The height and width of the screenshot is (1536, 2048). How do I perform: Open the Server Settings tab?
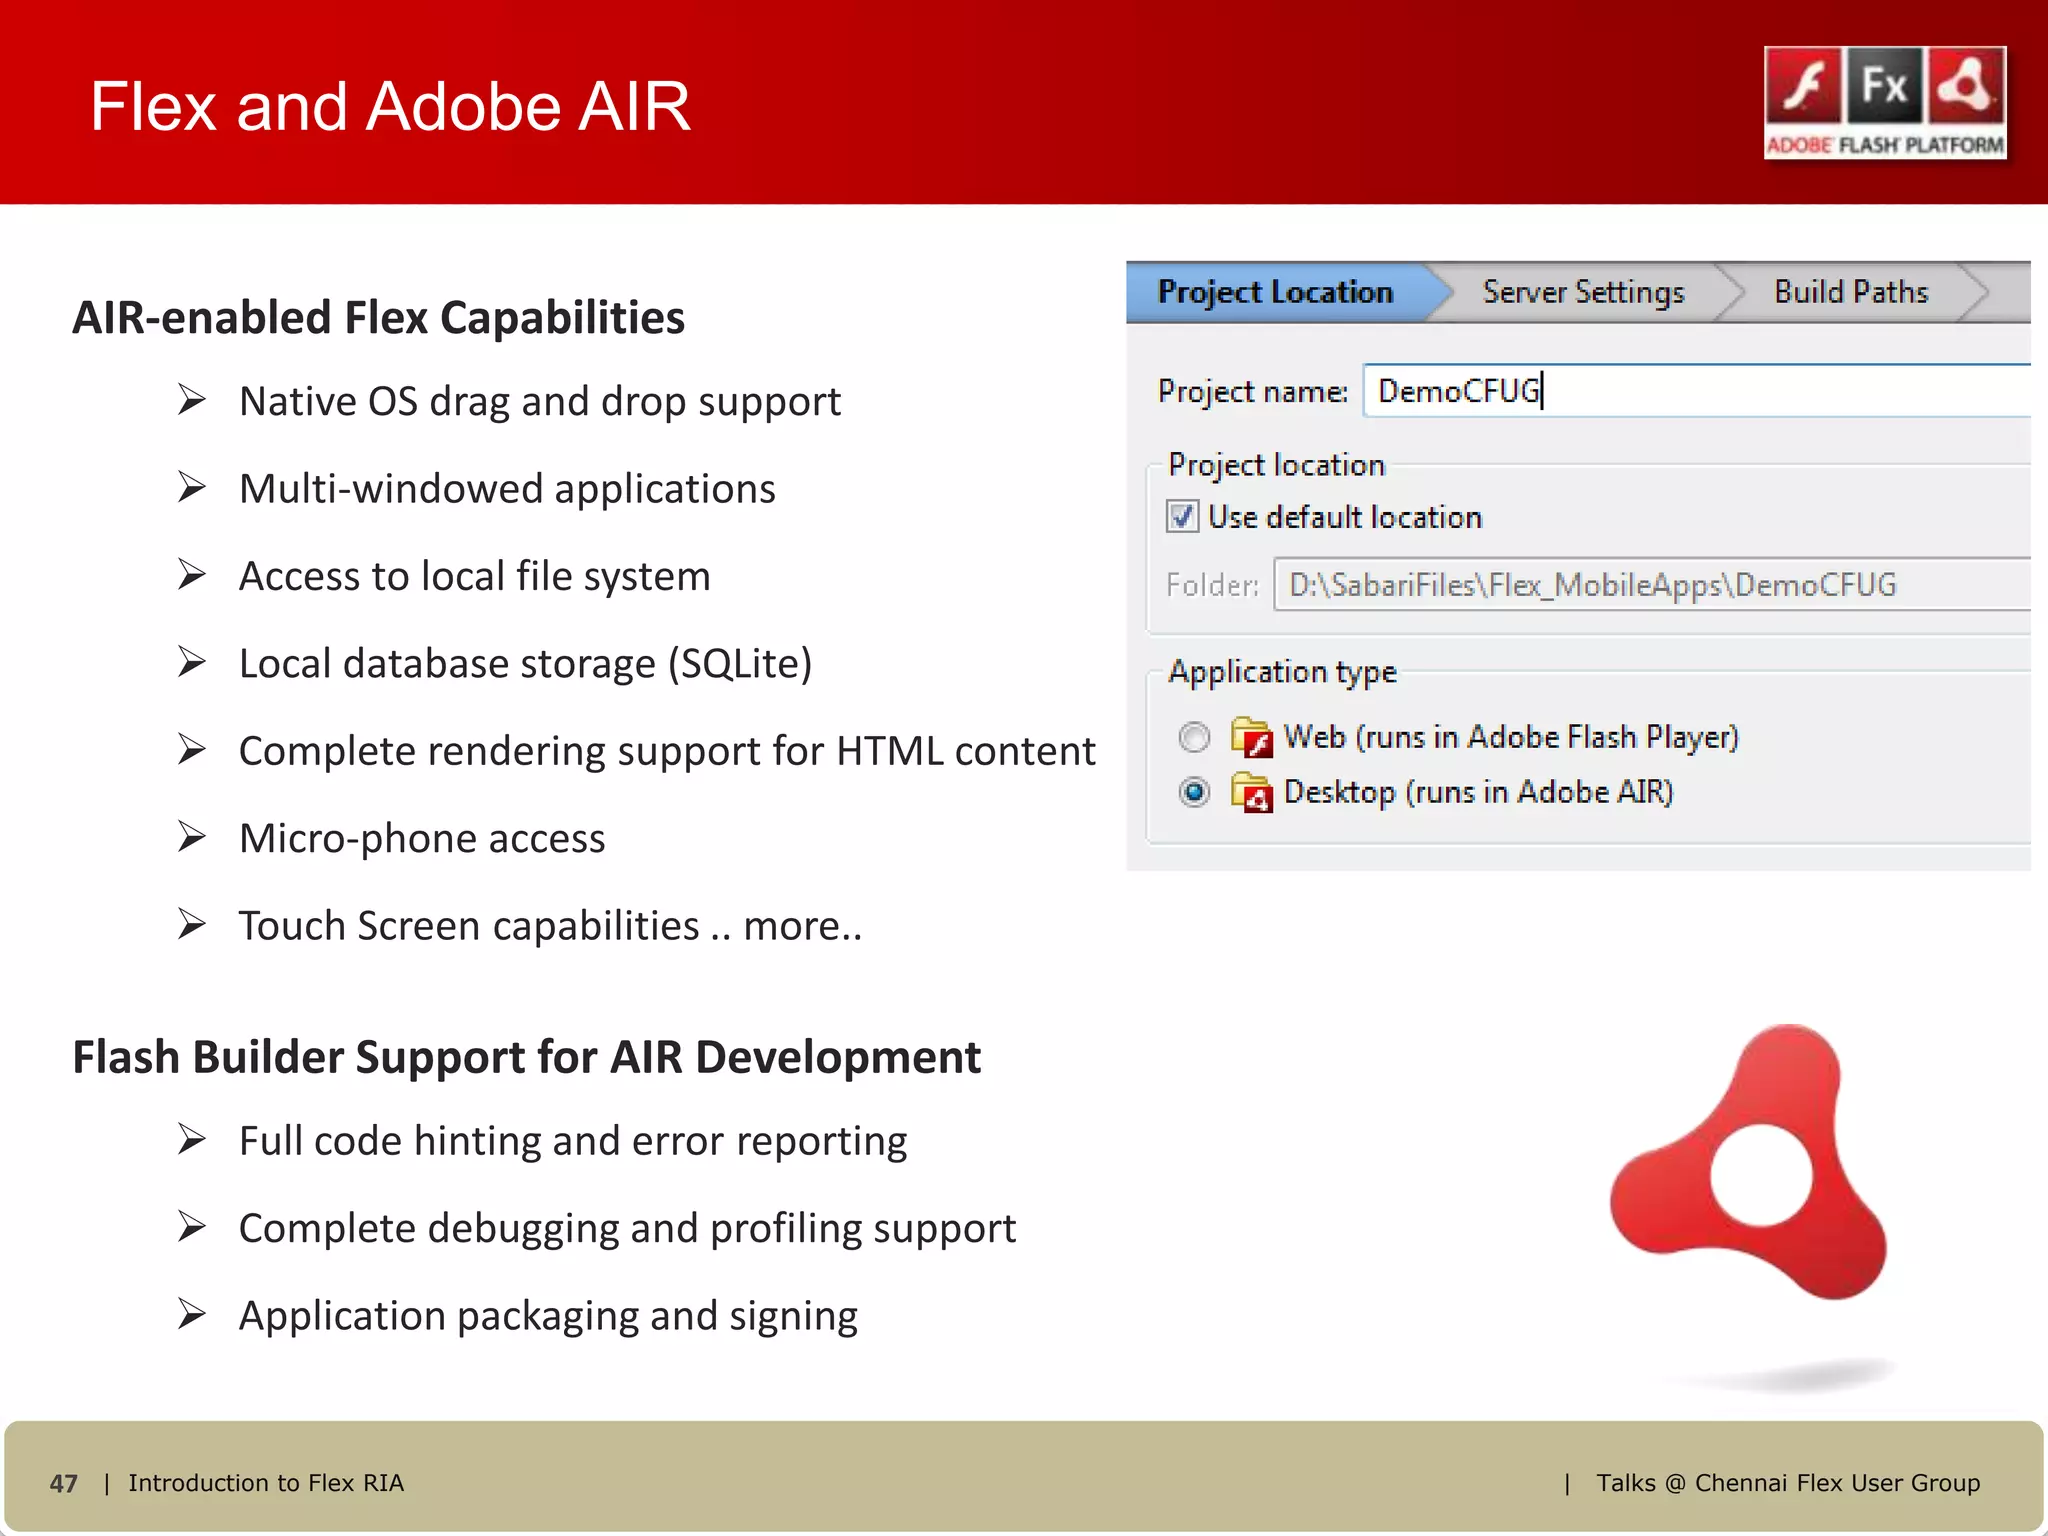click(x=1583, y=292)
